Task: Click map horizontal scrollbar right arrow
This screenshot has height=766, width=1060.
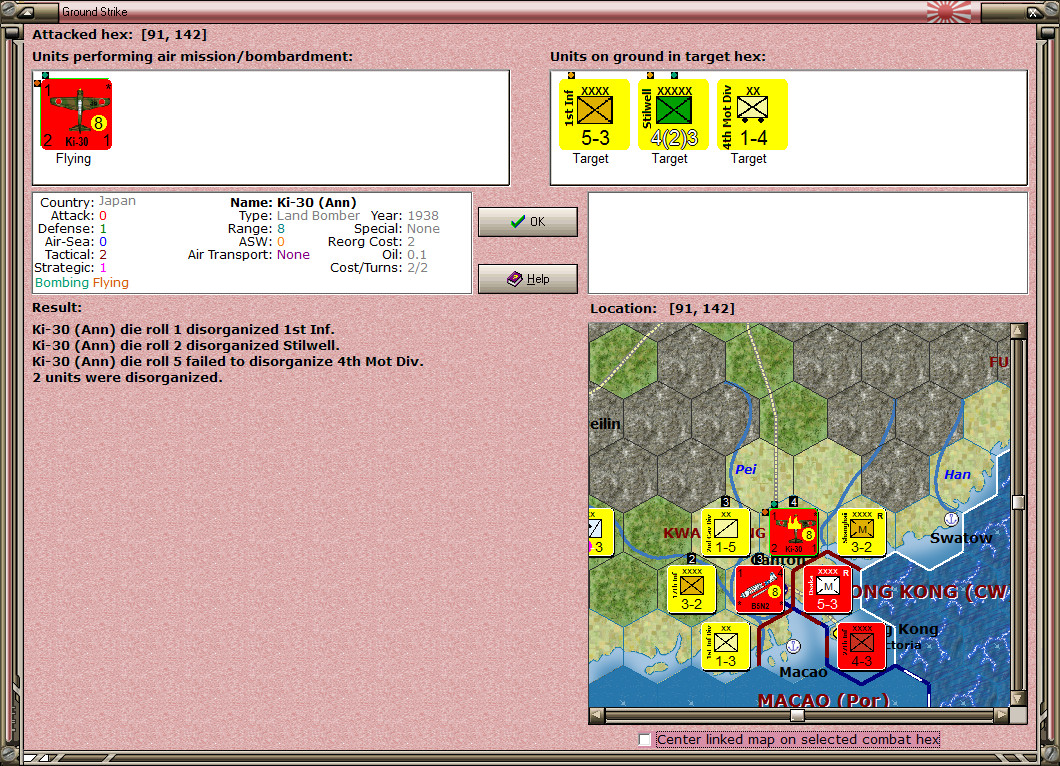Action: (1002, 714)
